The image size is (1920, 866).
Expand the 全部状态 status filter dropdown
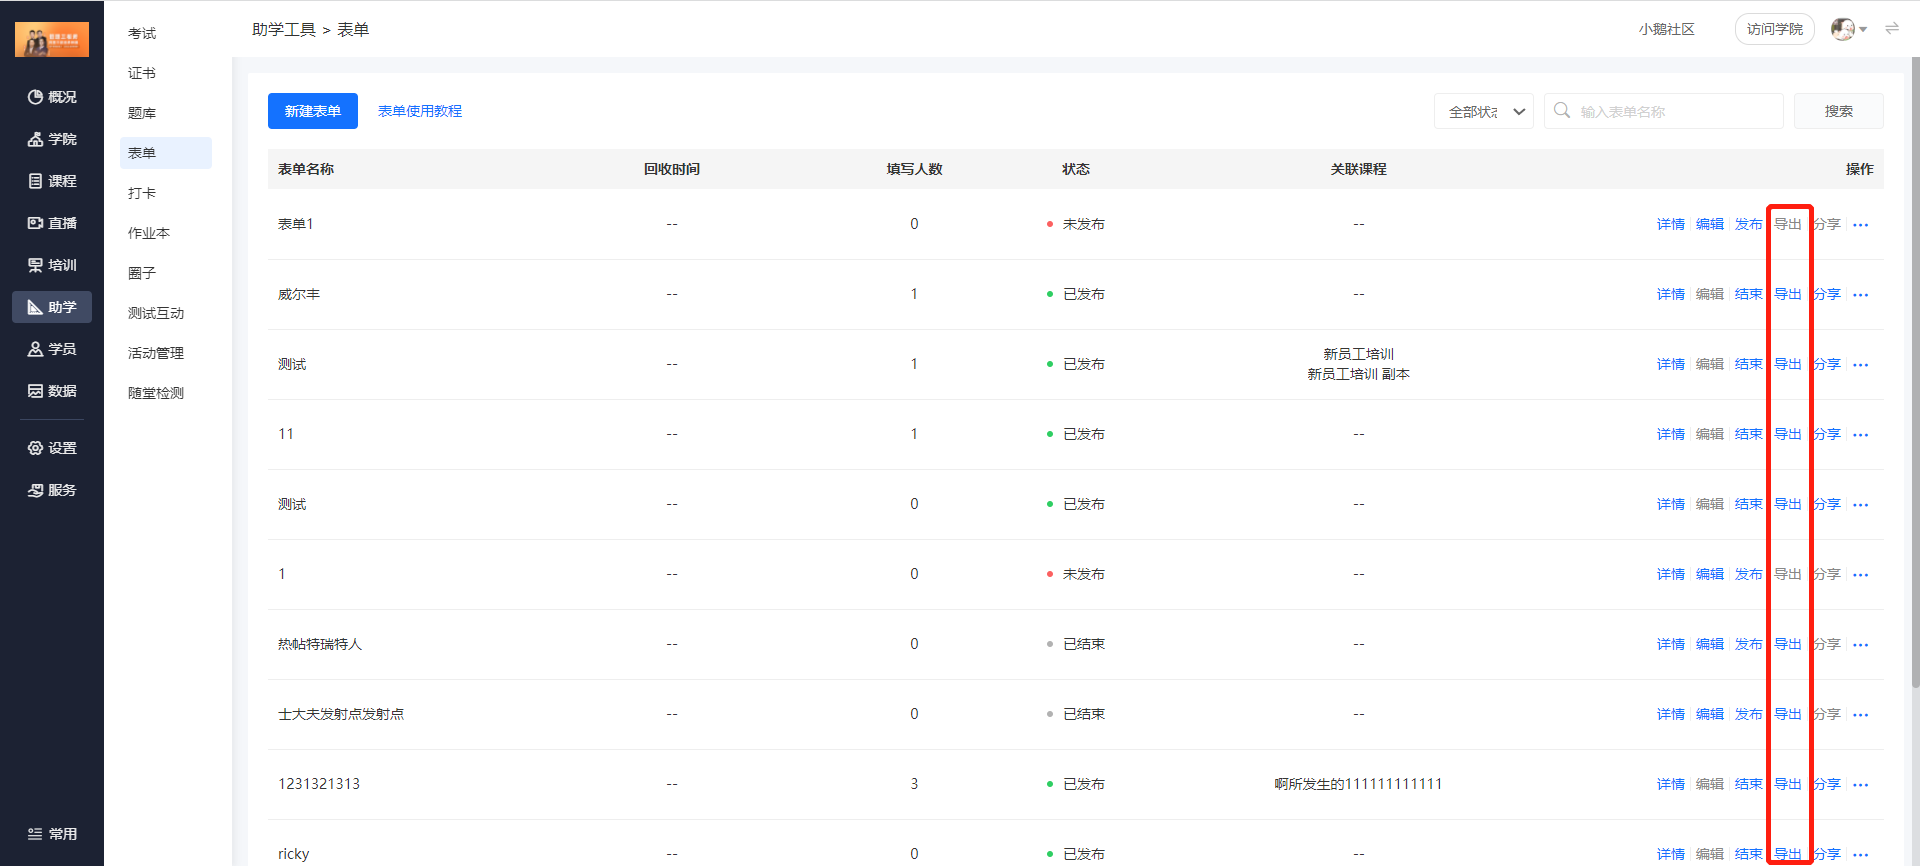(1483, 112)
